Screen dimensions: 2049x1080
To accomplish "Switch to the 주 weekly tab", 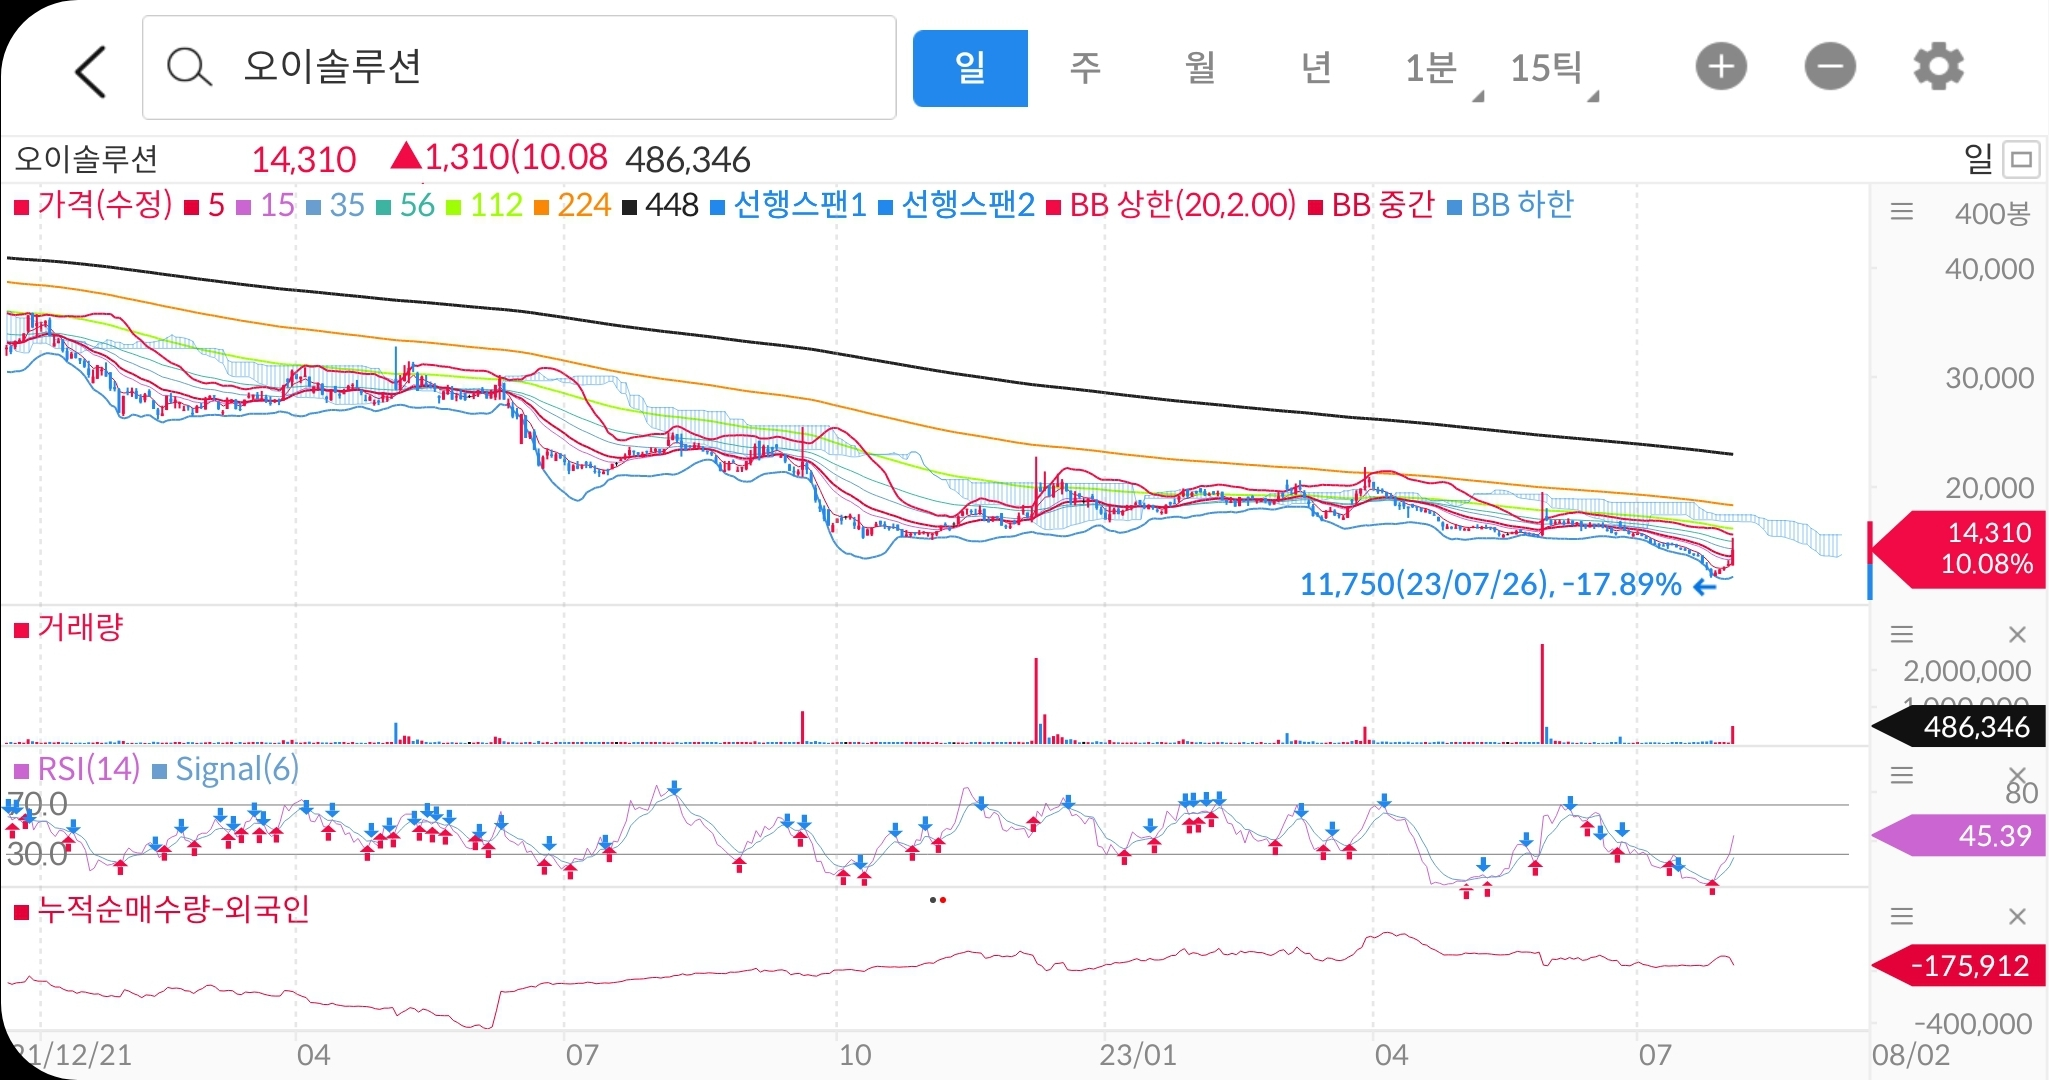I will coord(1085,68).
